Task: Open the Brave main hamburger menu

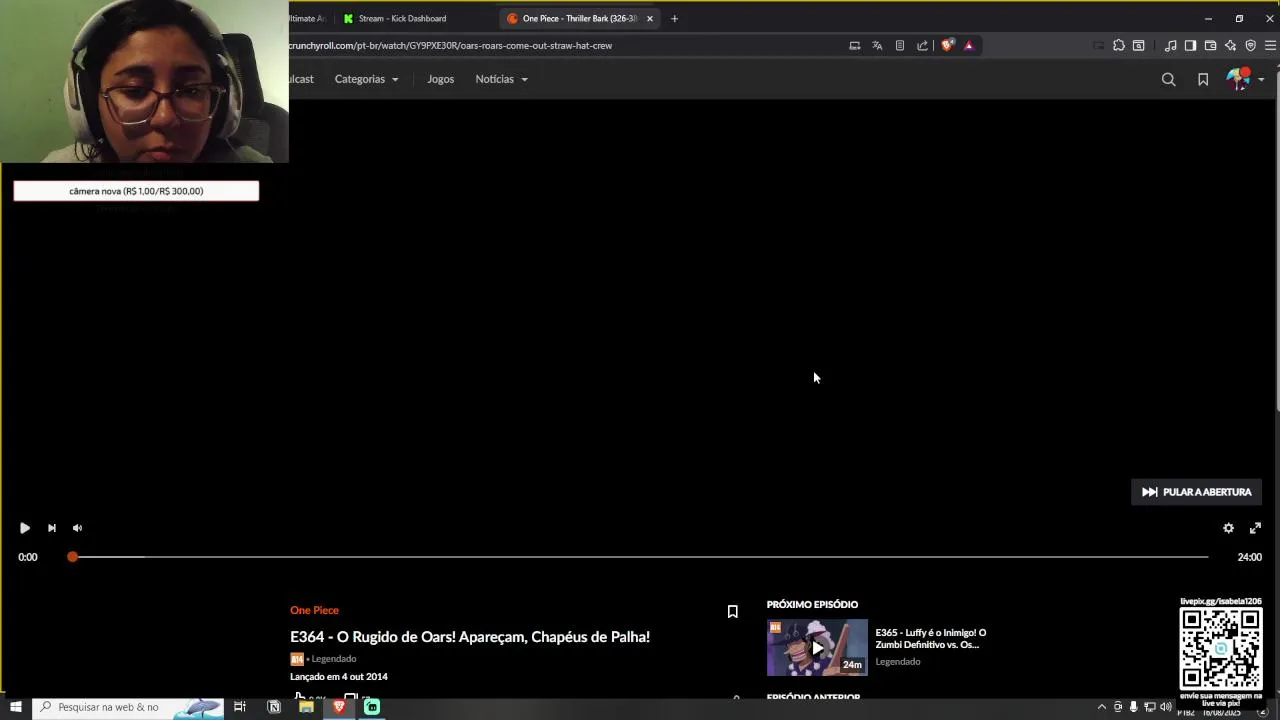Action: [x=1270, y=45]
